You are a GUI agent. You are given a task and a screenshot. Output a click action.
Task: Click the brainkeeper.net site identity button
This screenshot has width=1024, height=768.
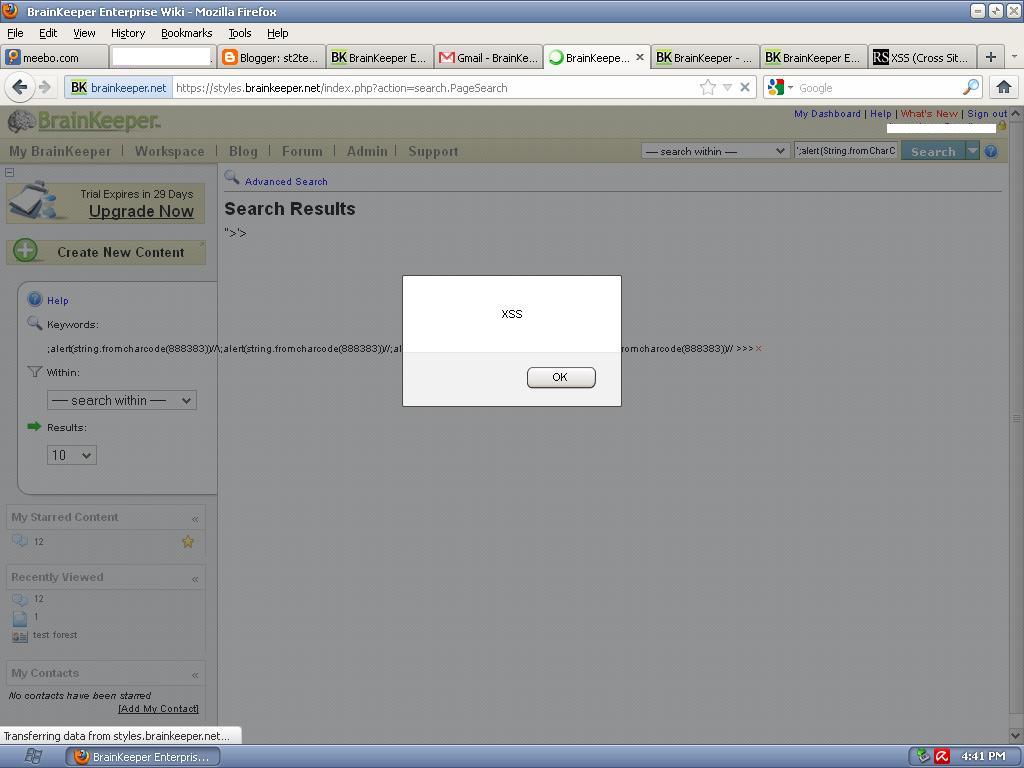click(118, 88)
